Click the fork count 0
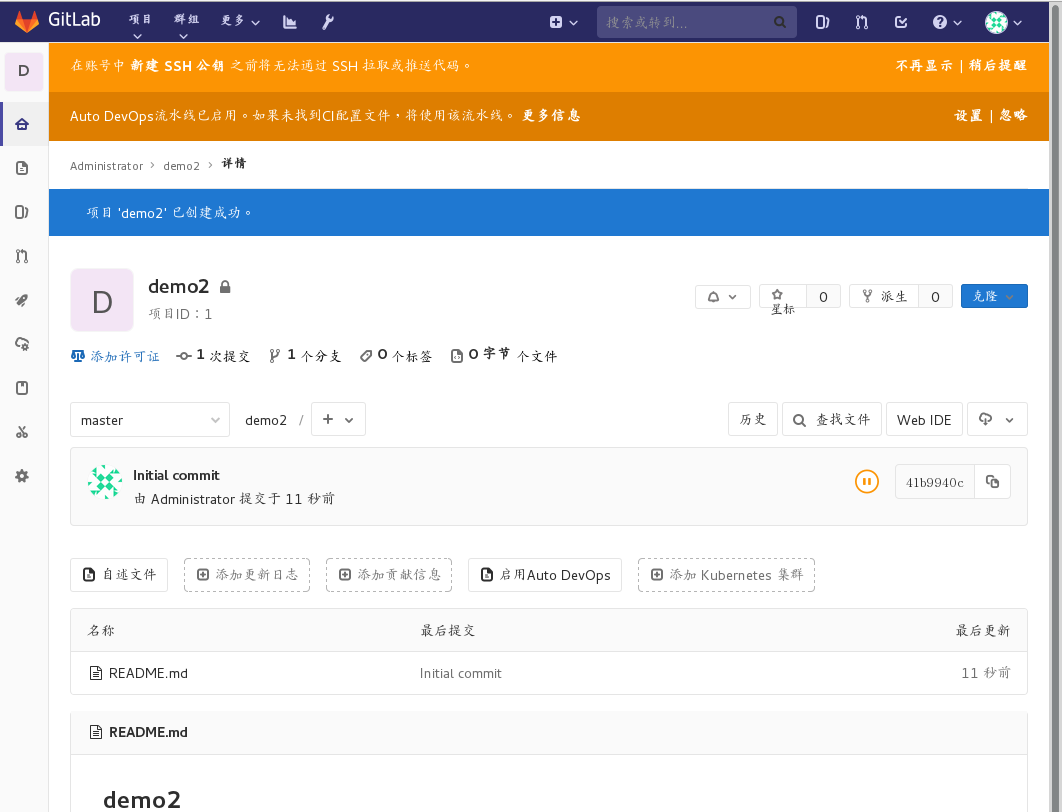This screenshot has height=812, width=1062. click(935, 297)
